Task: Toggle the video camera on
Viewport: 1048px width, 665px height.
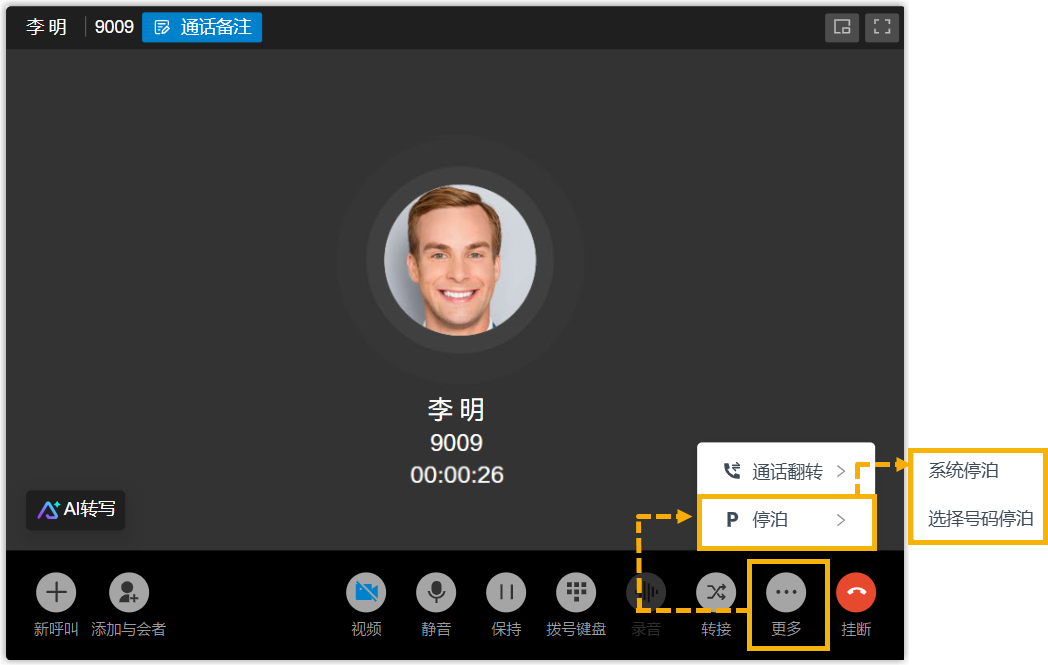Action: click(366, 592)
